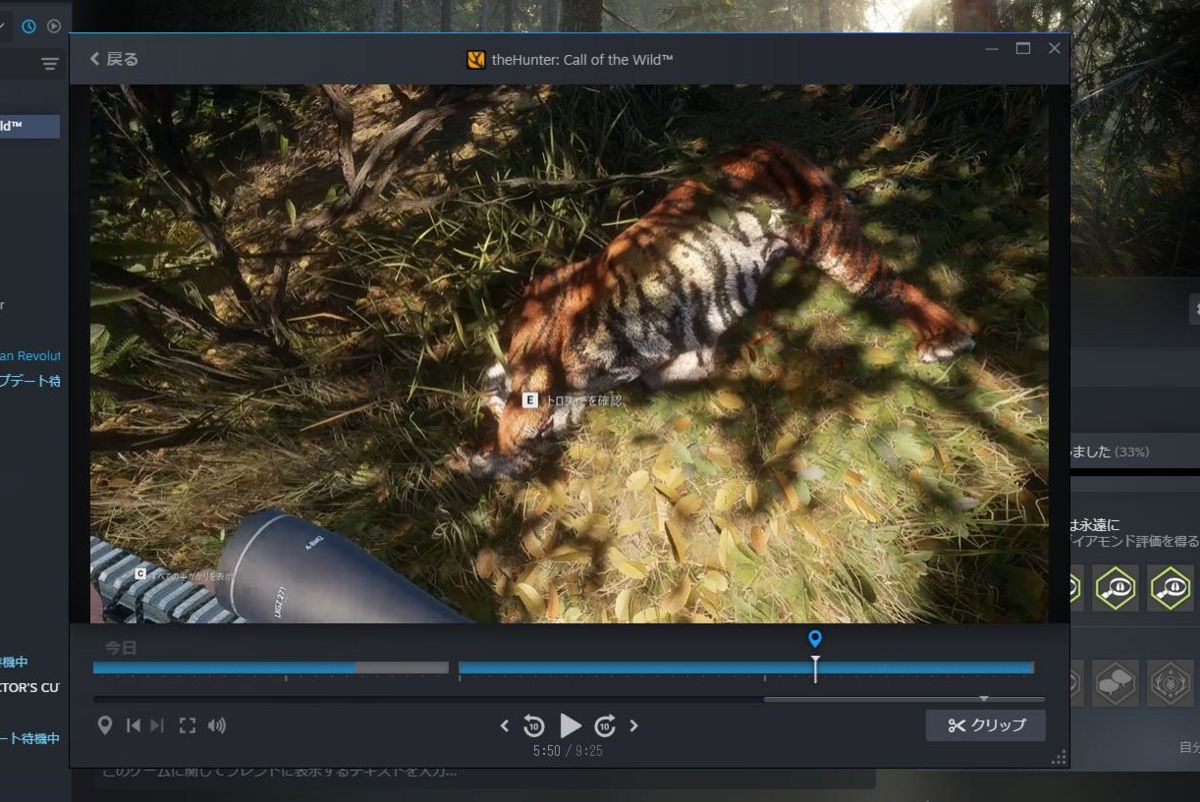1200x802 pixels.
Task: Minimize the recording viewer window
Action: (x=991, y=48)
